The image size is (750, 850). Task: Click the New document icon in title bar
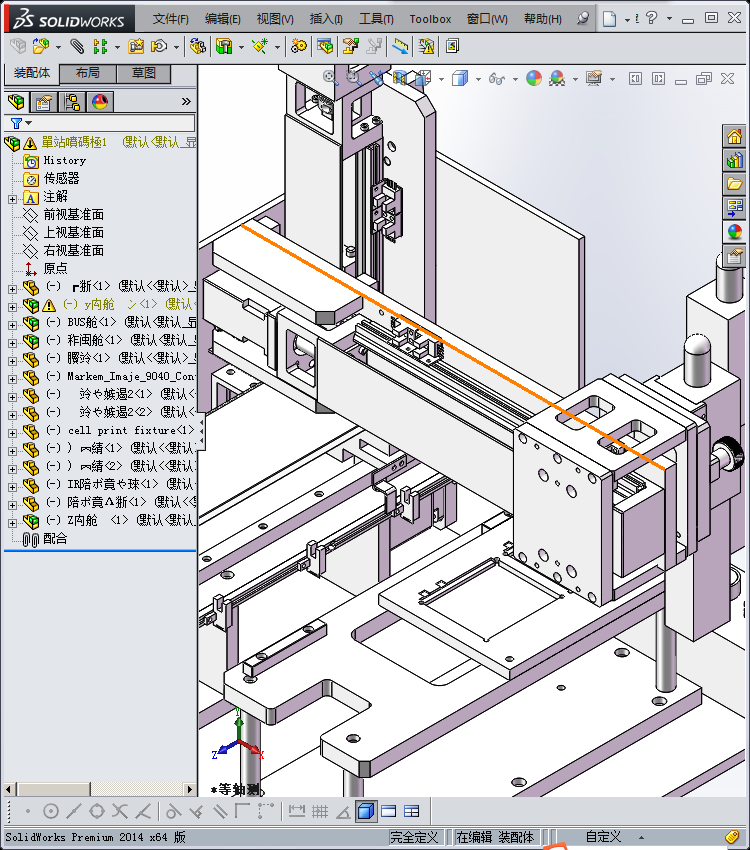pos(610,19)
